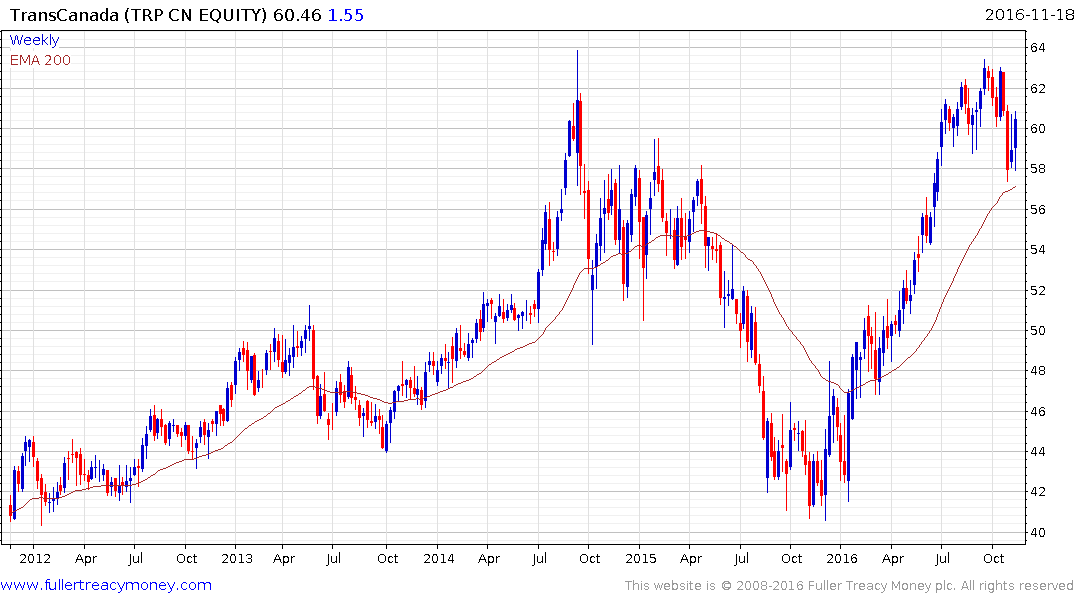
Task: Select the 'EMA 200' indicator label
Action: point(40,60)
